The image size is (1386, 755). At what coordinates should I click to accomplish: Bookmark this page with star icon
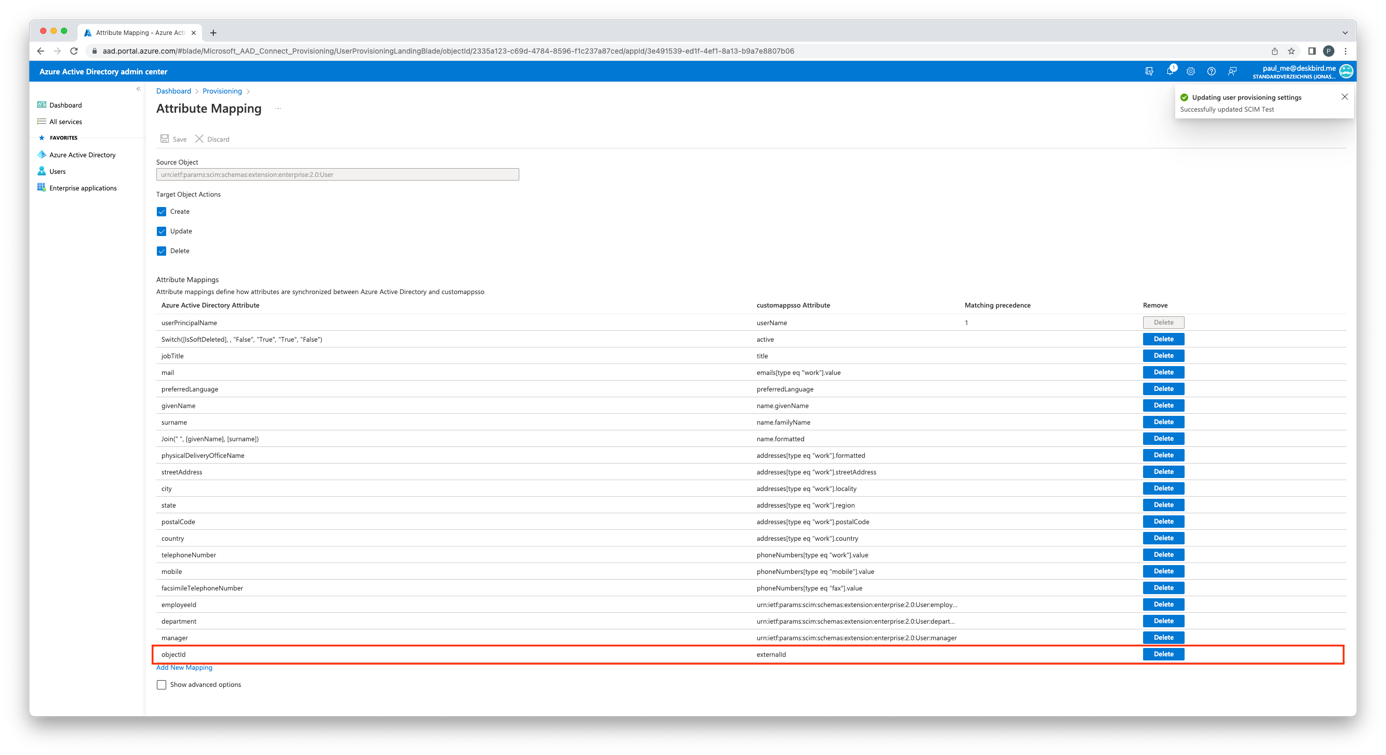click(x=1291, y=51)
